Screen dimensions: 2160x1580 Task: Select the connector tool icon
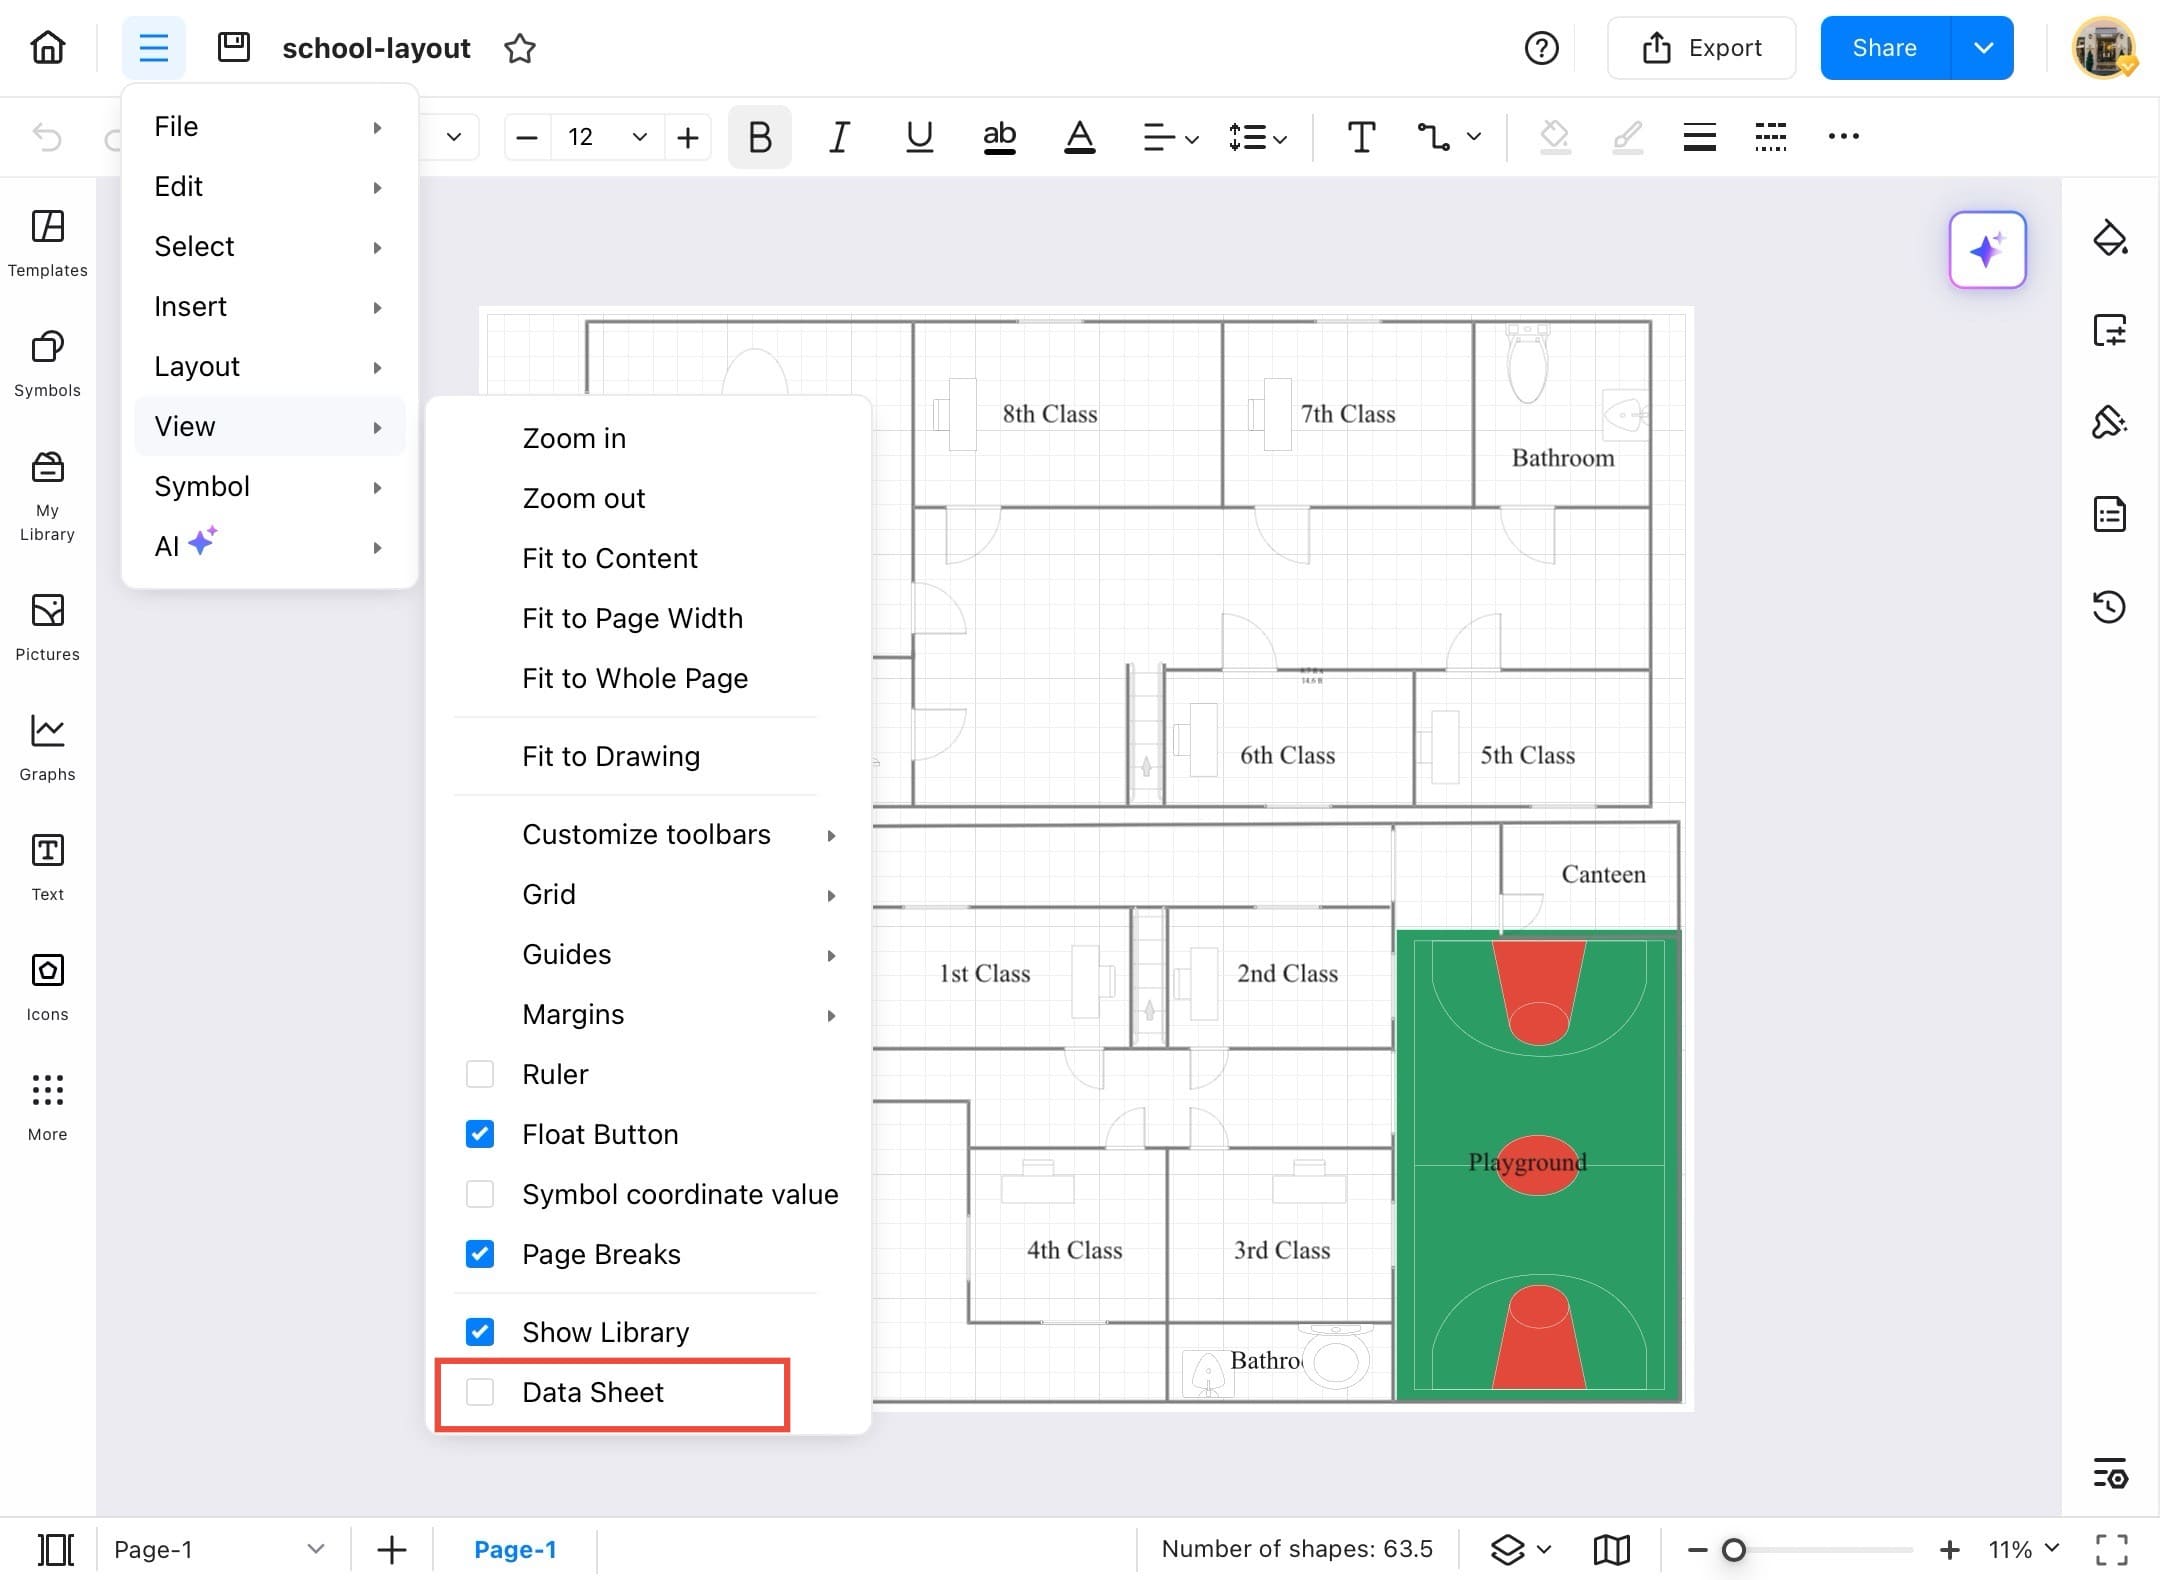1434,137
